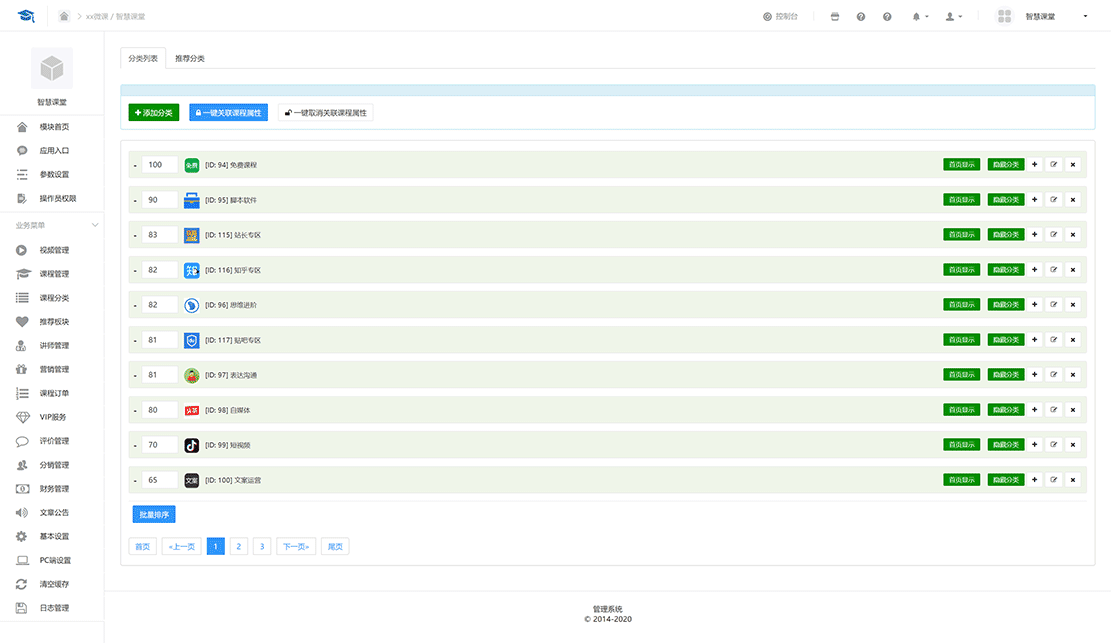The width and height of the screenshot is (1111, 643).
Task: Open 视频管理 from the sidebar
Action: click(54, 250)
